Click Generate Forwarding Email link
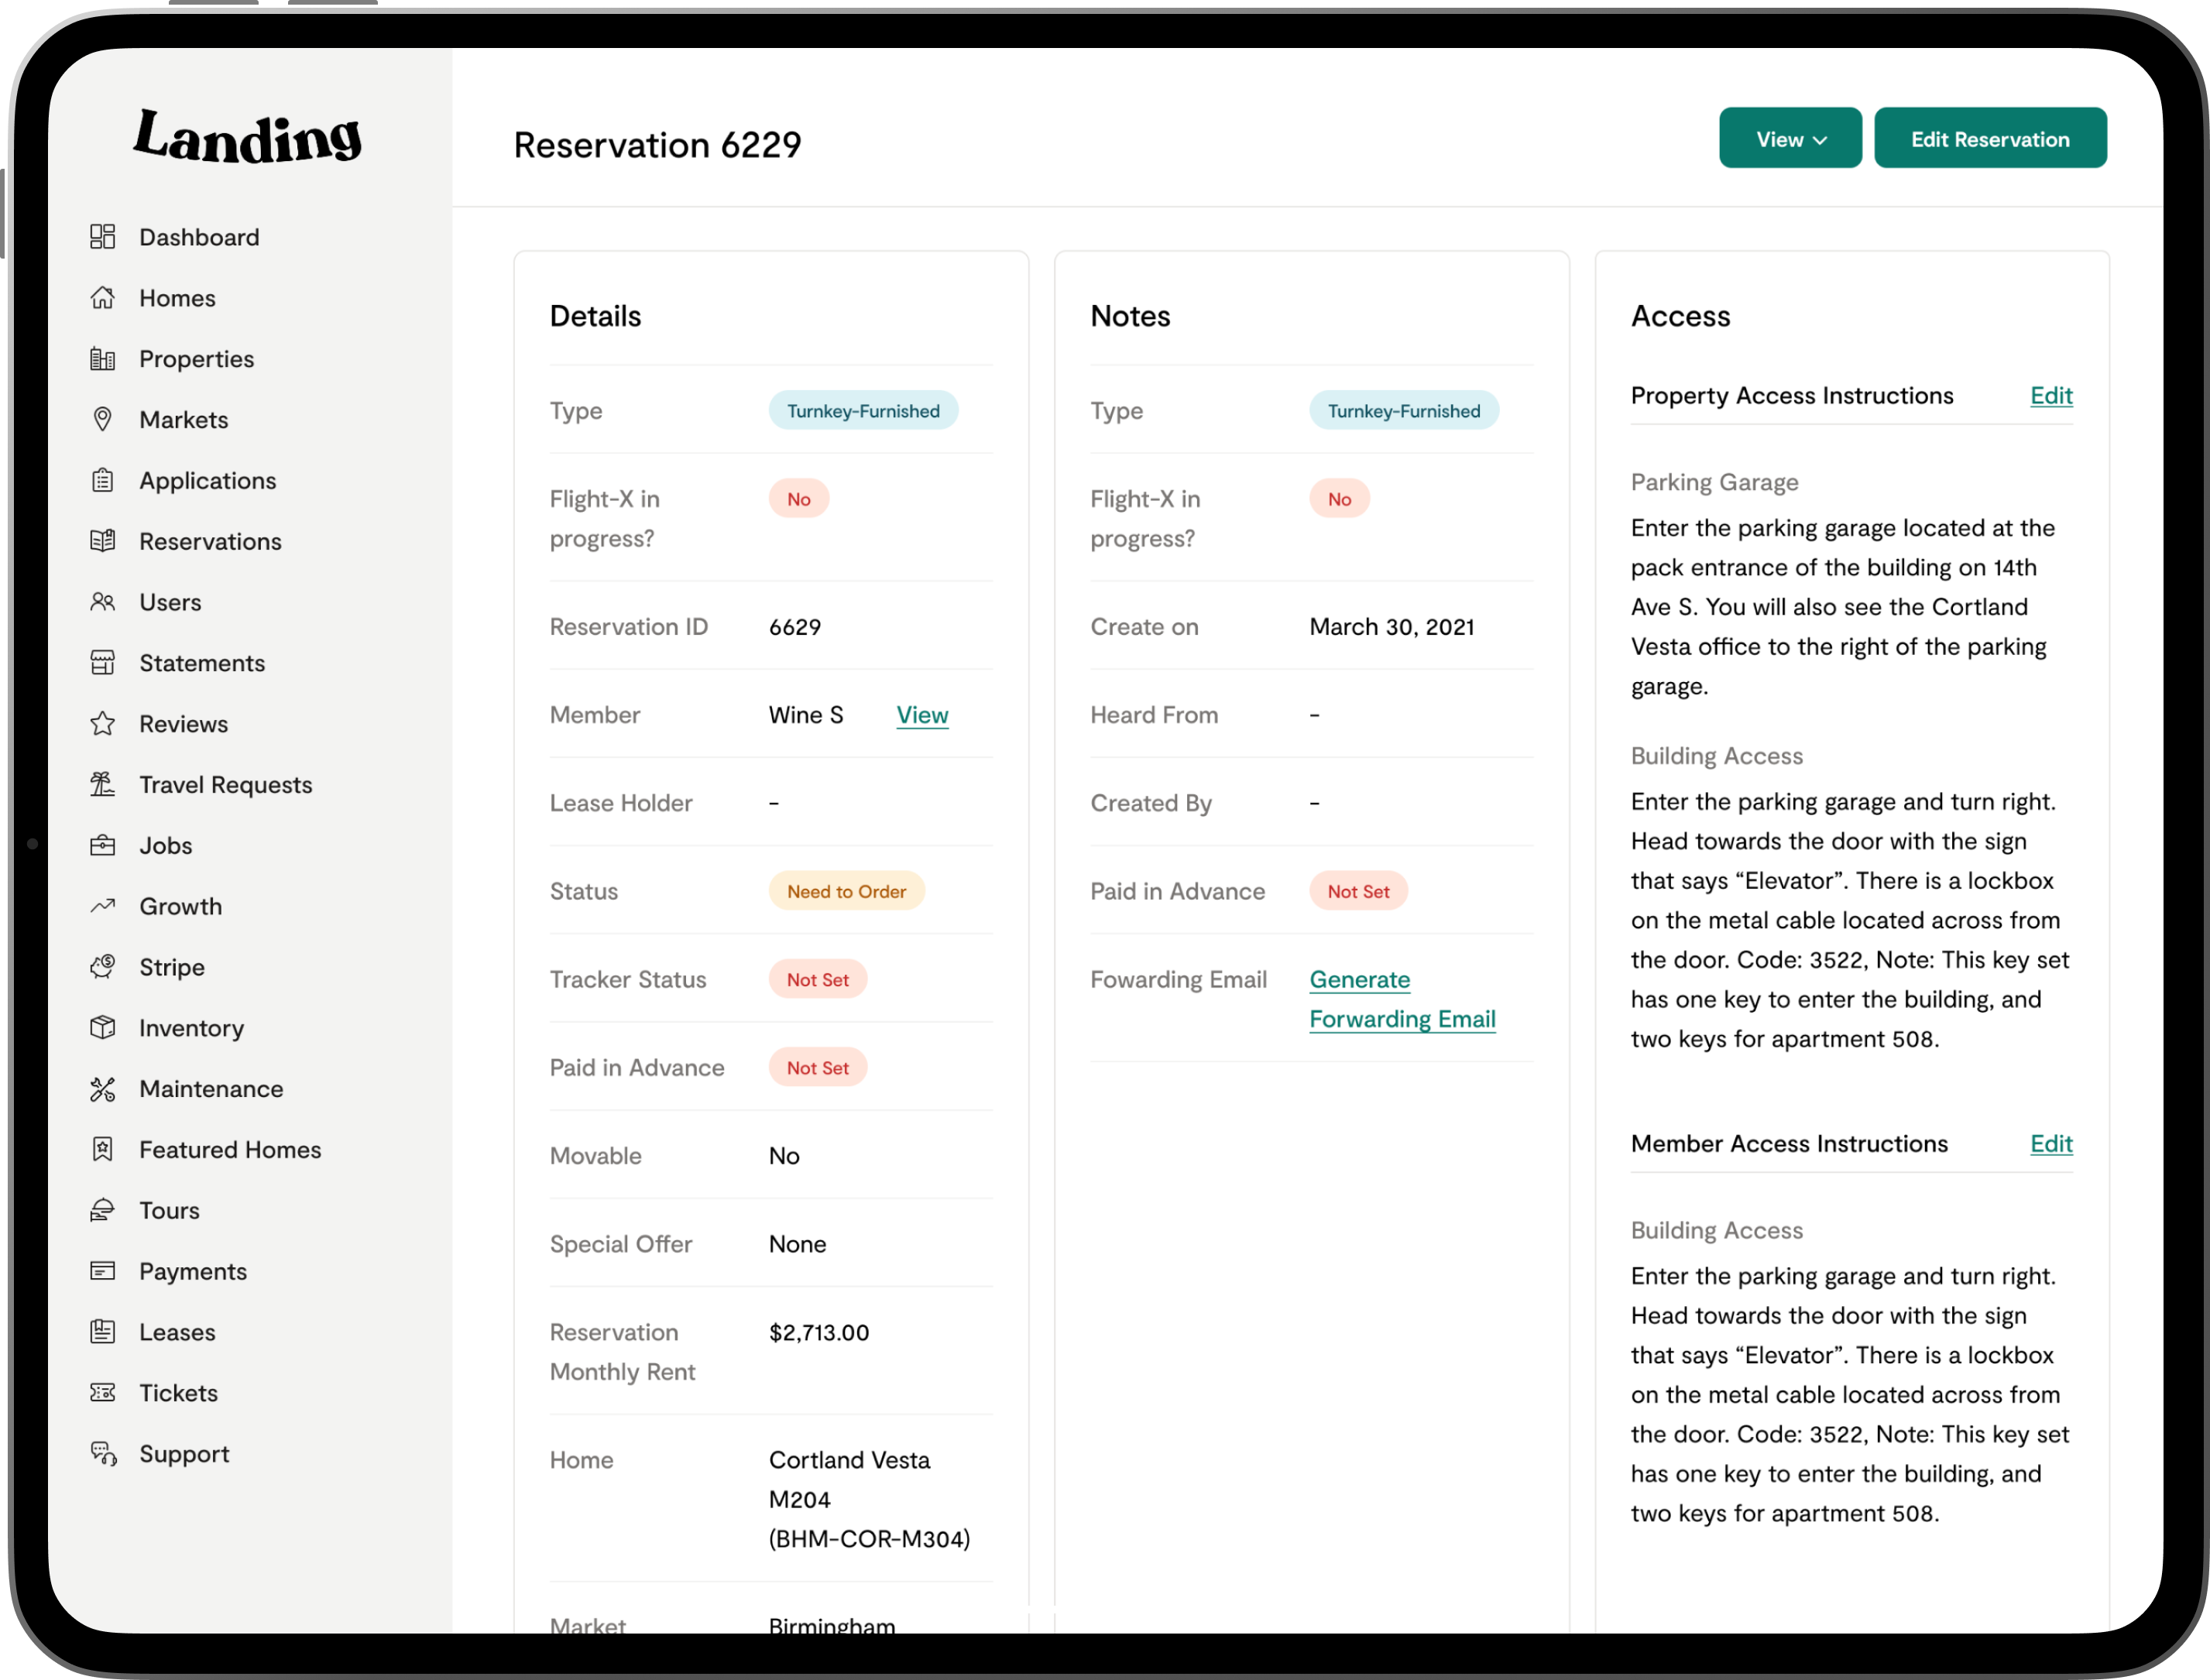This screenshot has width=2210, height=1680. (1401, 999)
